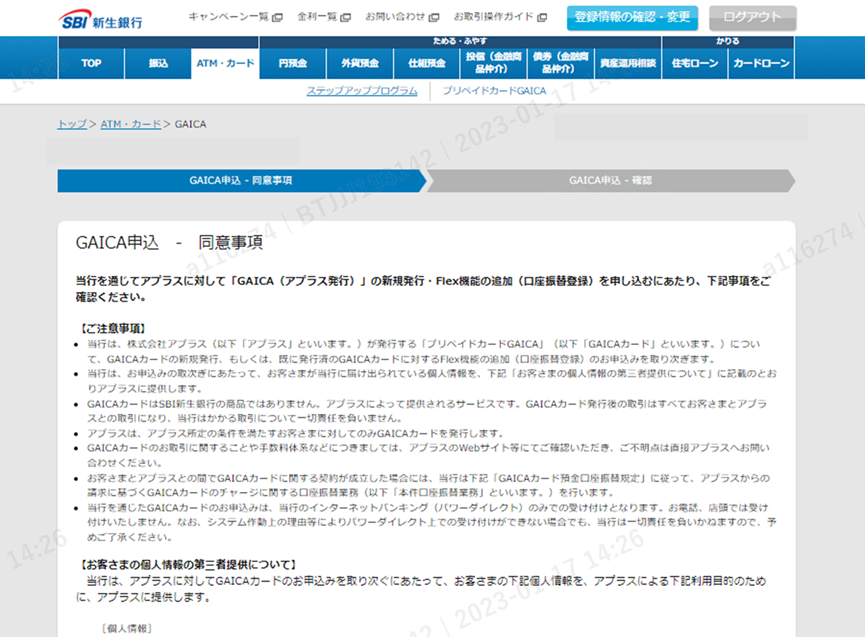This screenshot has width=865, height=637.
Task: Select プリペイドカードGAICA in the submenu
Action: (x=494, y=91)
